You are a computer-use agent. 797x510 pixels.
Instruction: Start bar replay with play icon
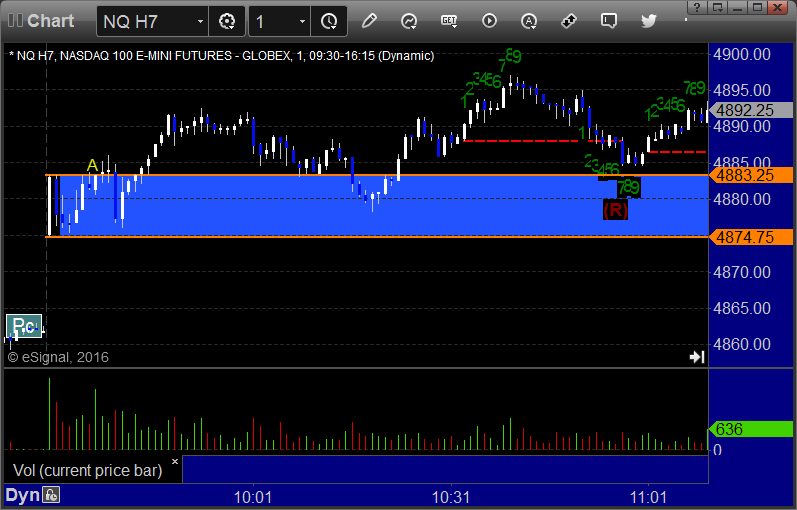tap(489, 21)
